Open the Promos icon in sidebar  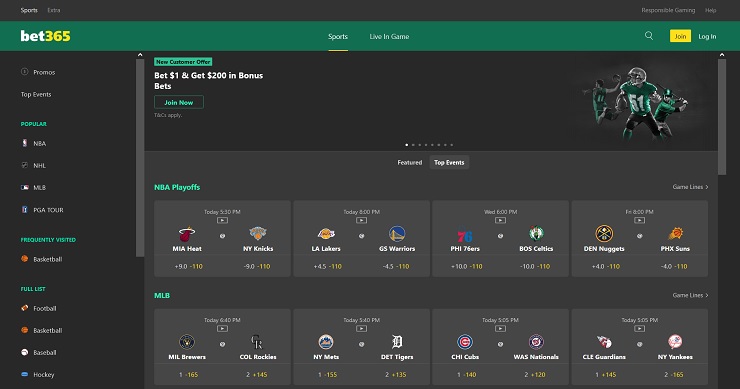coord(25,72)
